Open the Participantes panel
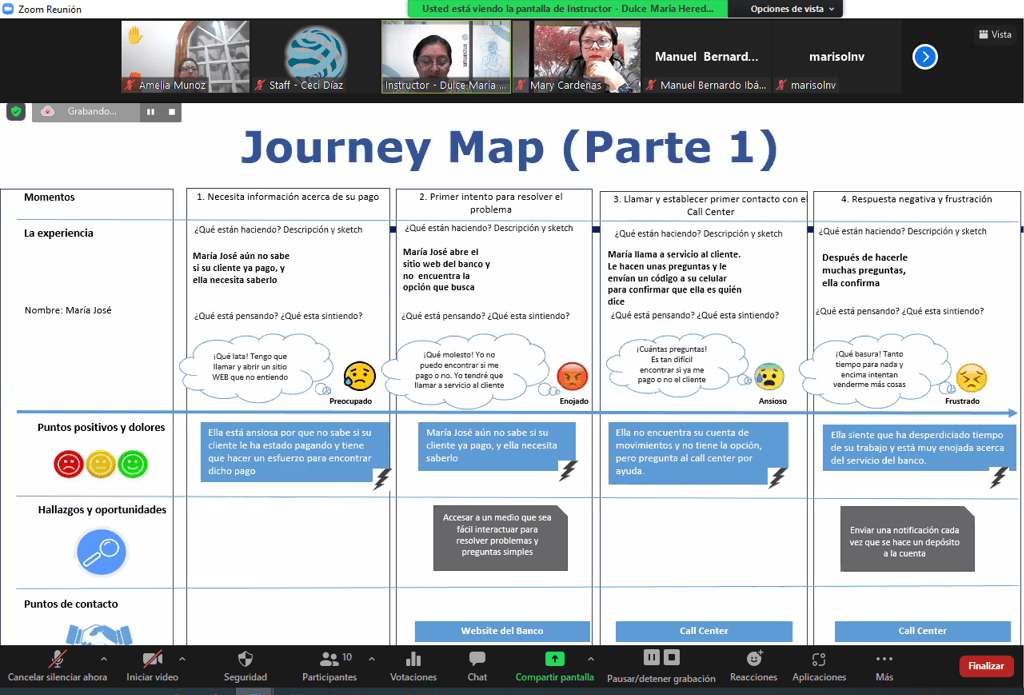Image resolution: width=1024 pixels, height=695 pixels. click(329, 660)
